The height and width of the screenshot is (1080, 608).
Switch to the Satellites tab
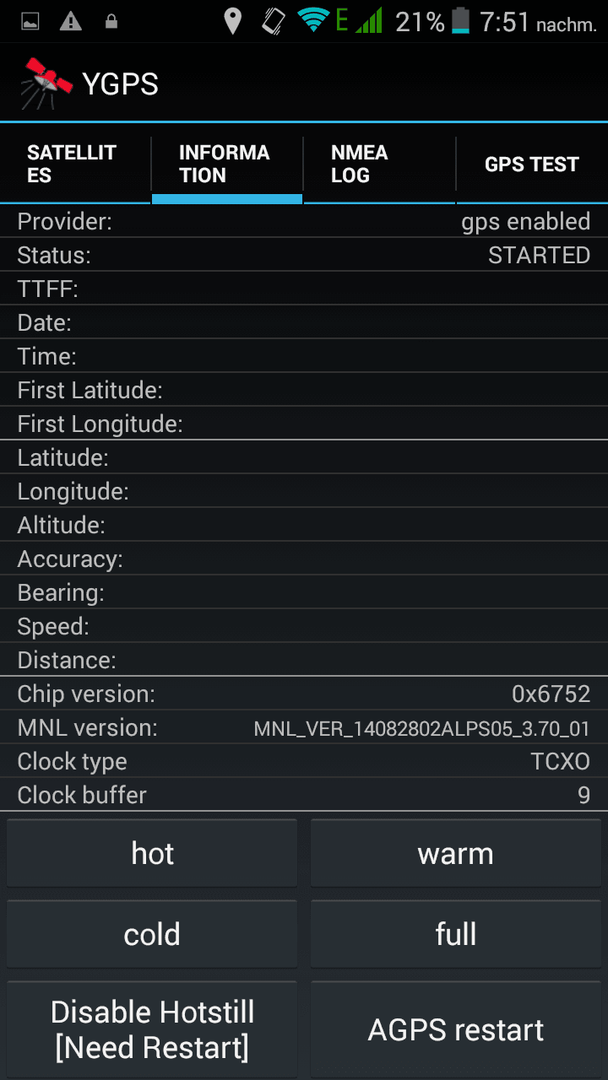tap(76, 164)
